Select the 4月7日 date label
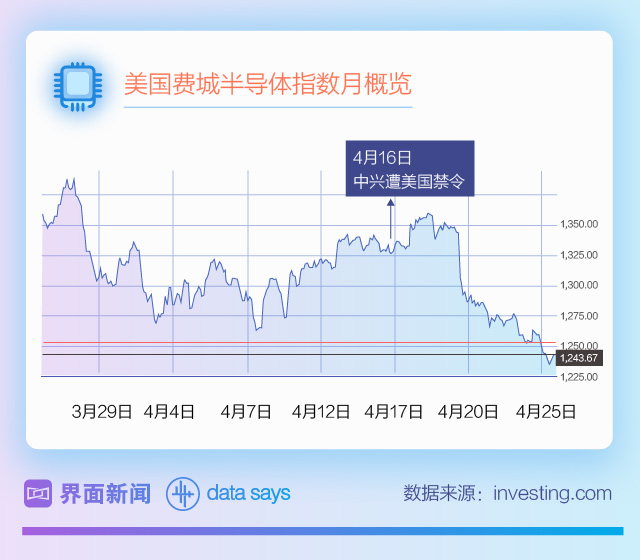The height and width of the screenshot is (560, 640). pos(246,411)
